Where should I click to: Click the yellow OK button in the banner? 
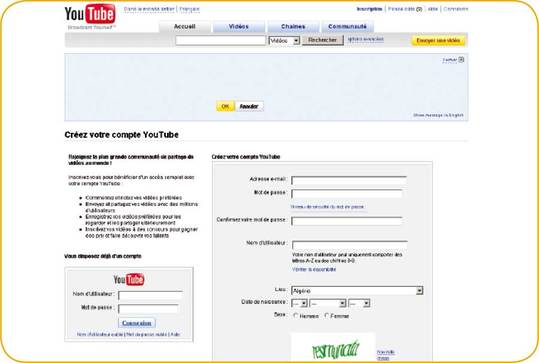click(225, 106)
